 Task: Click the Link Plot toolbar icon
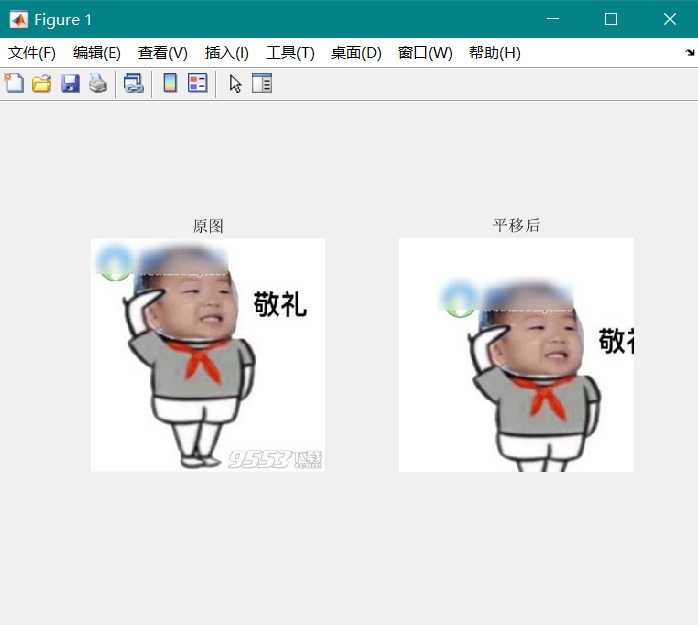click(134, 83)
